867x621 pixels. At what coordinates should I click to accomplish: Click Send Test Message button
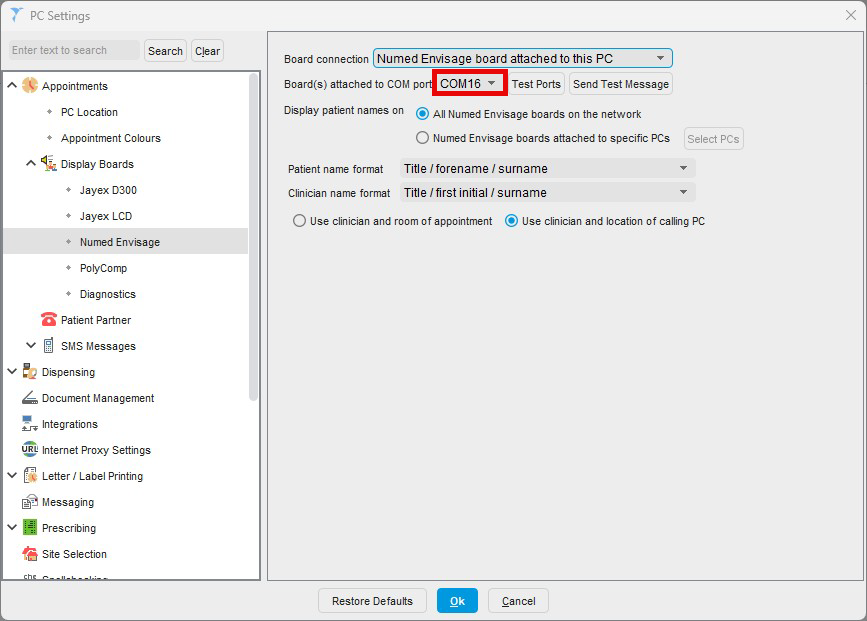pos(620,84)
